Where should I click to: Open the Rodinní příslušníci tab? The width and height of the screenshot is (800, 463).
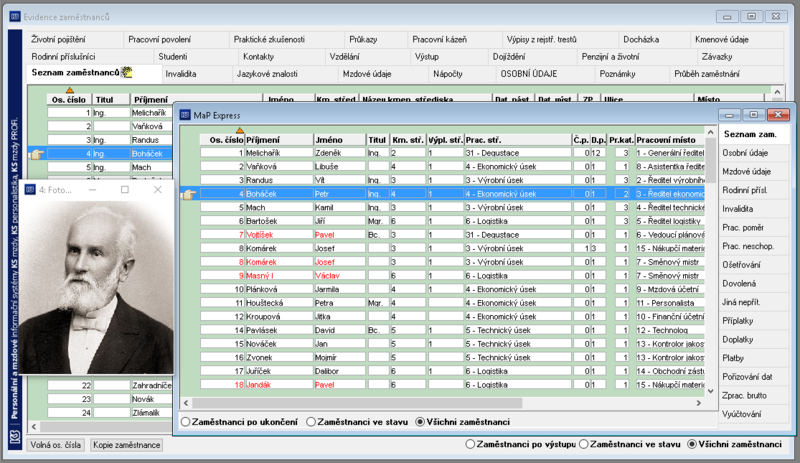(89, 57)
